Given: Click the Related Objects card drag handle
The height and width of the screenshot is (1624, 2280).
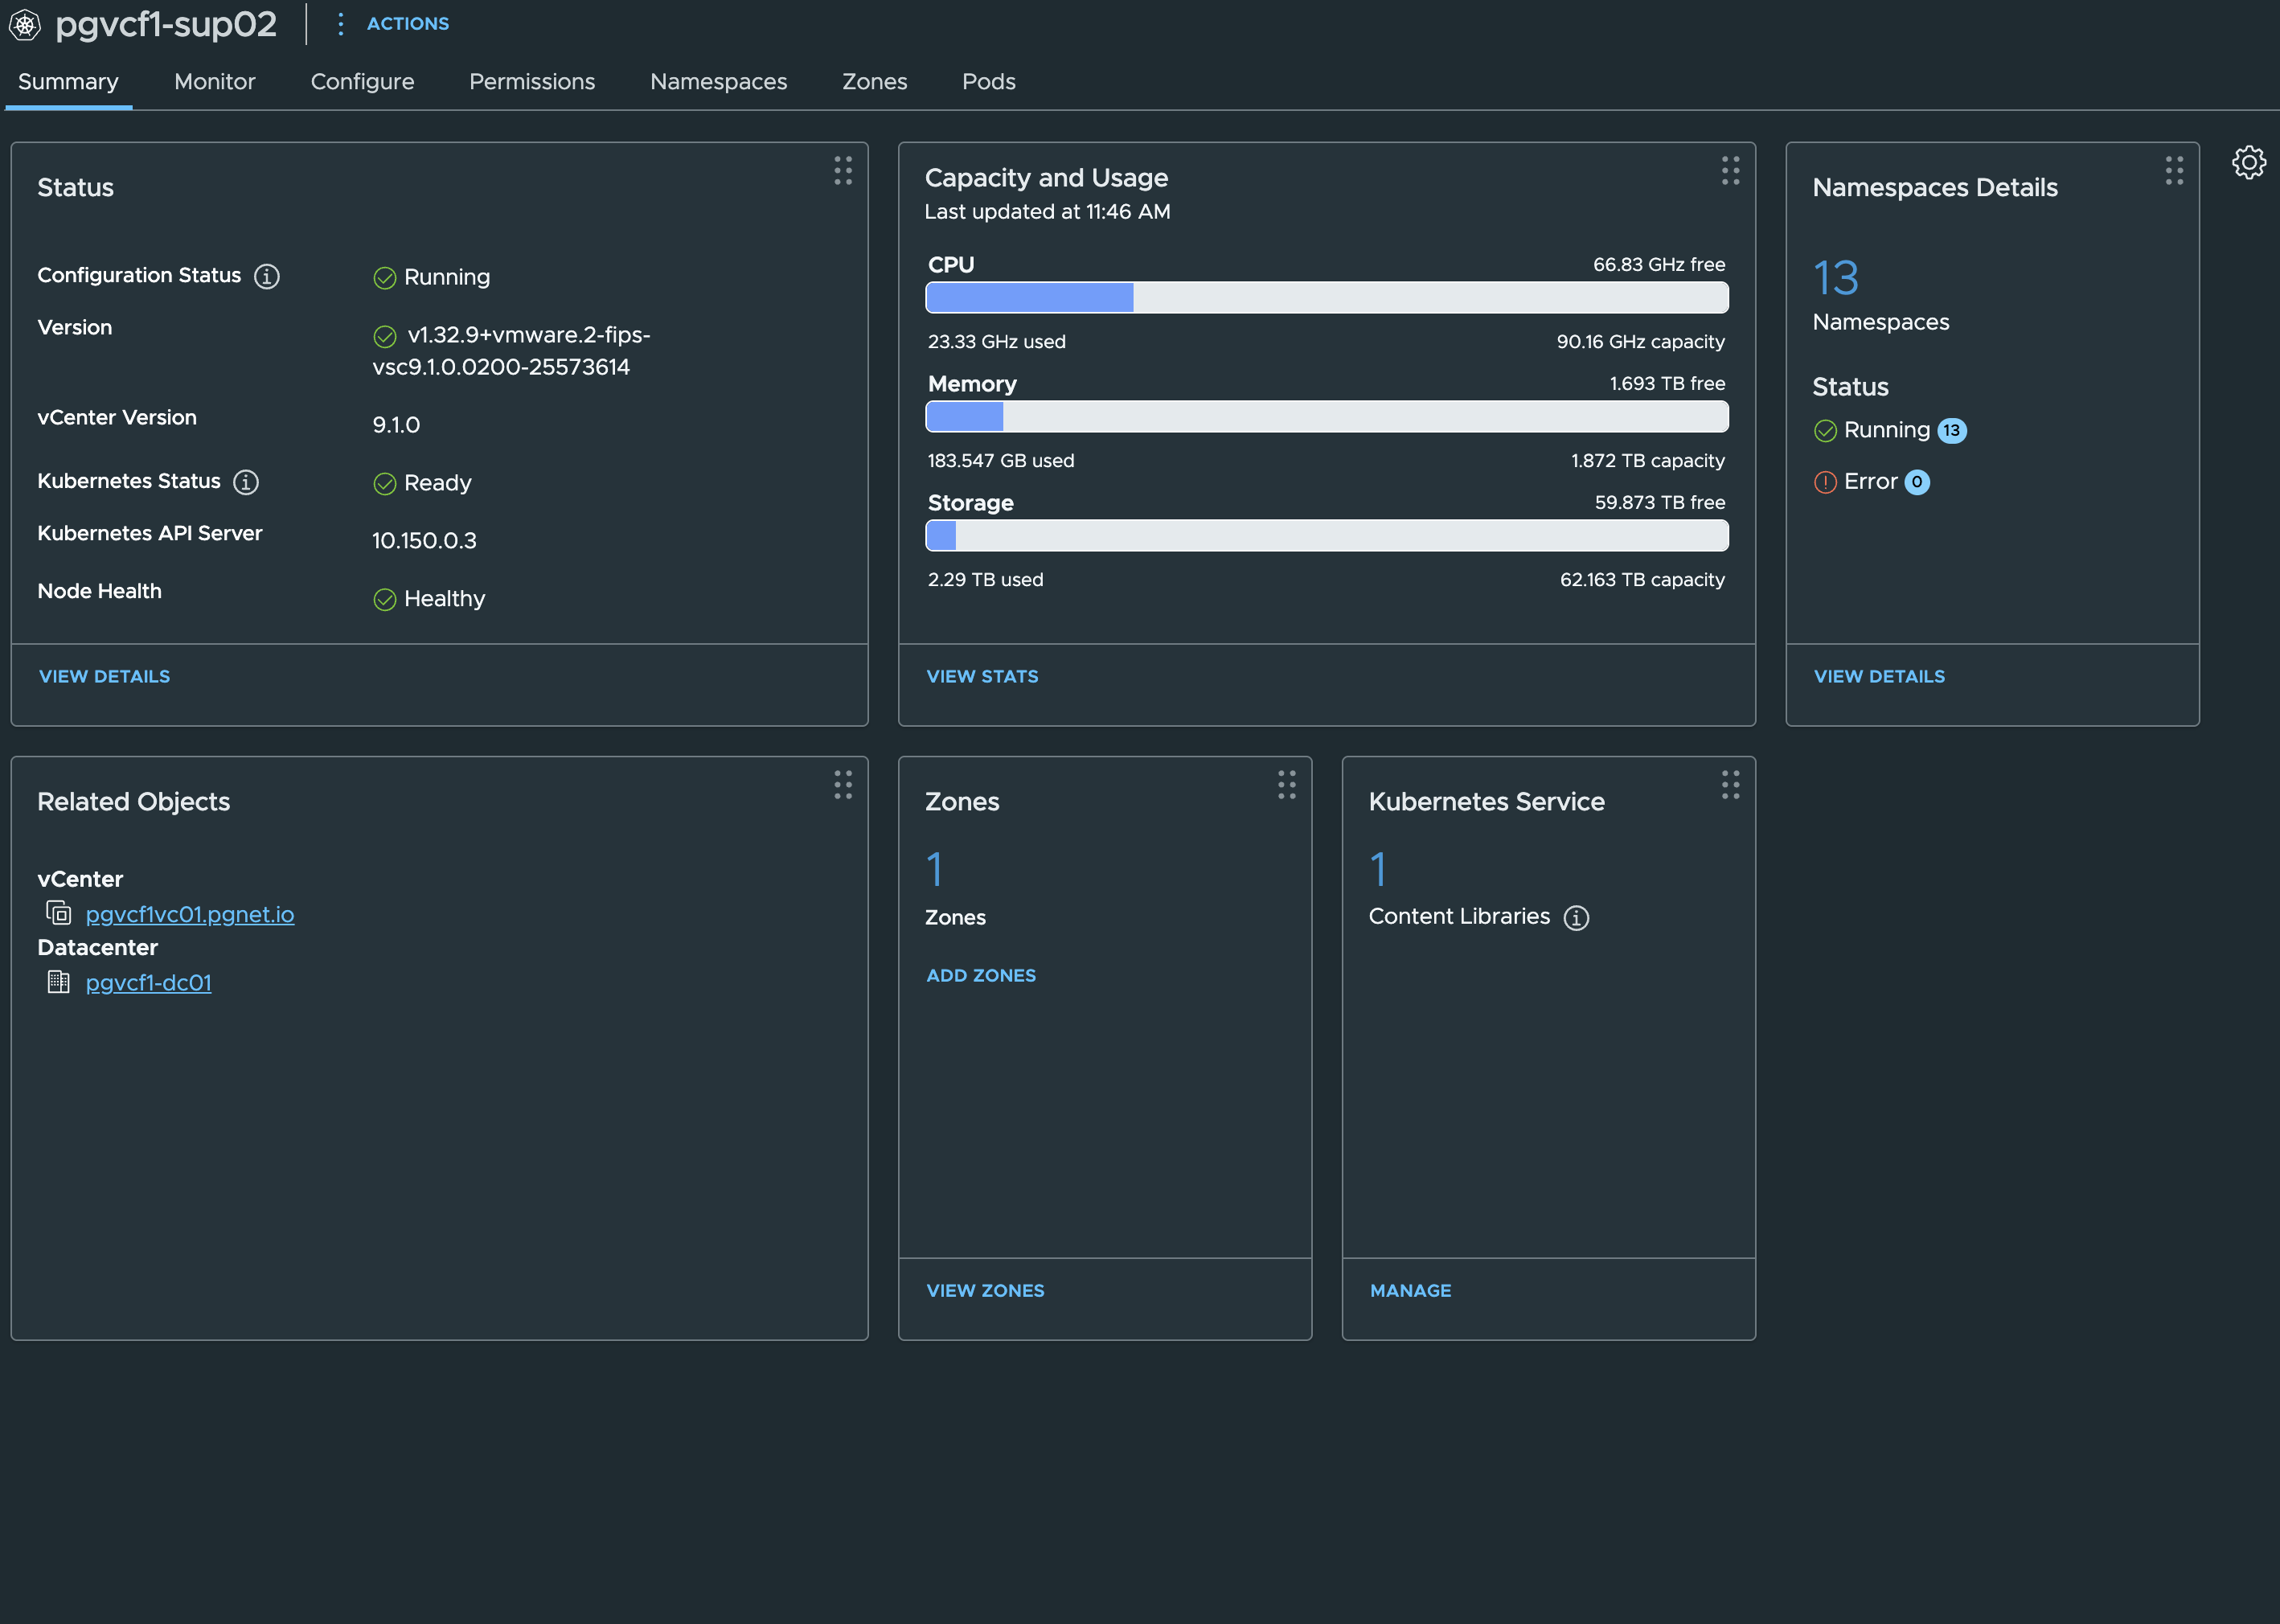Looking at the screenshot, I should (843, 784).
